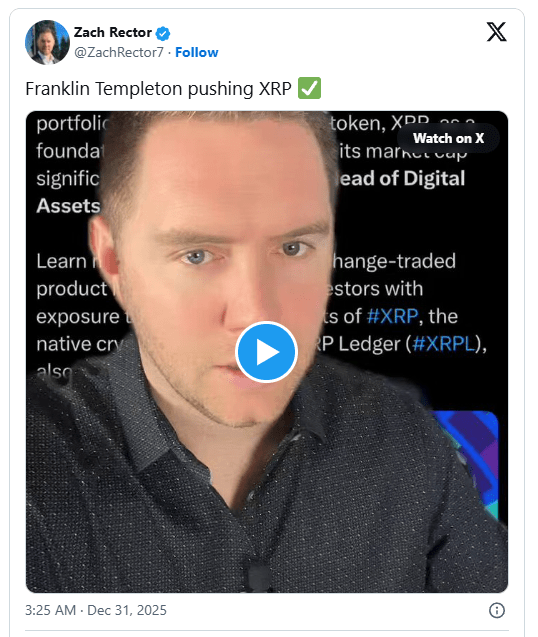Click the X logo in the corner
This screenshot has width=538, height=637.
point(496,32)
